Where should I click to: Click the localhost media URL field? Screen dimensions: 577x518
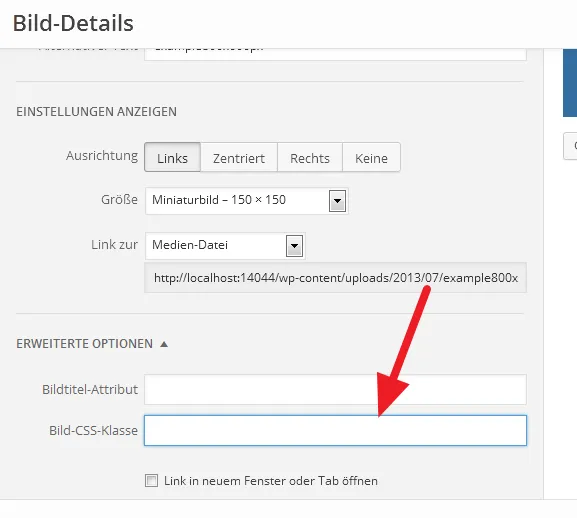pyautogui.click(x=335, y=278)
